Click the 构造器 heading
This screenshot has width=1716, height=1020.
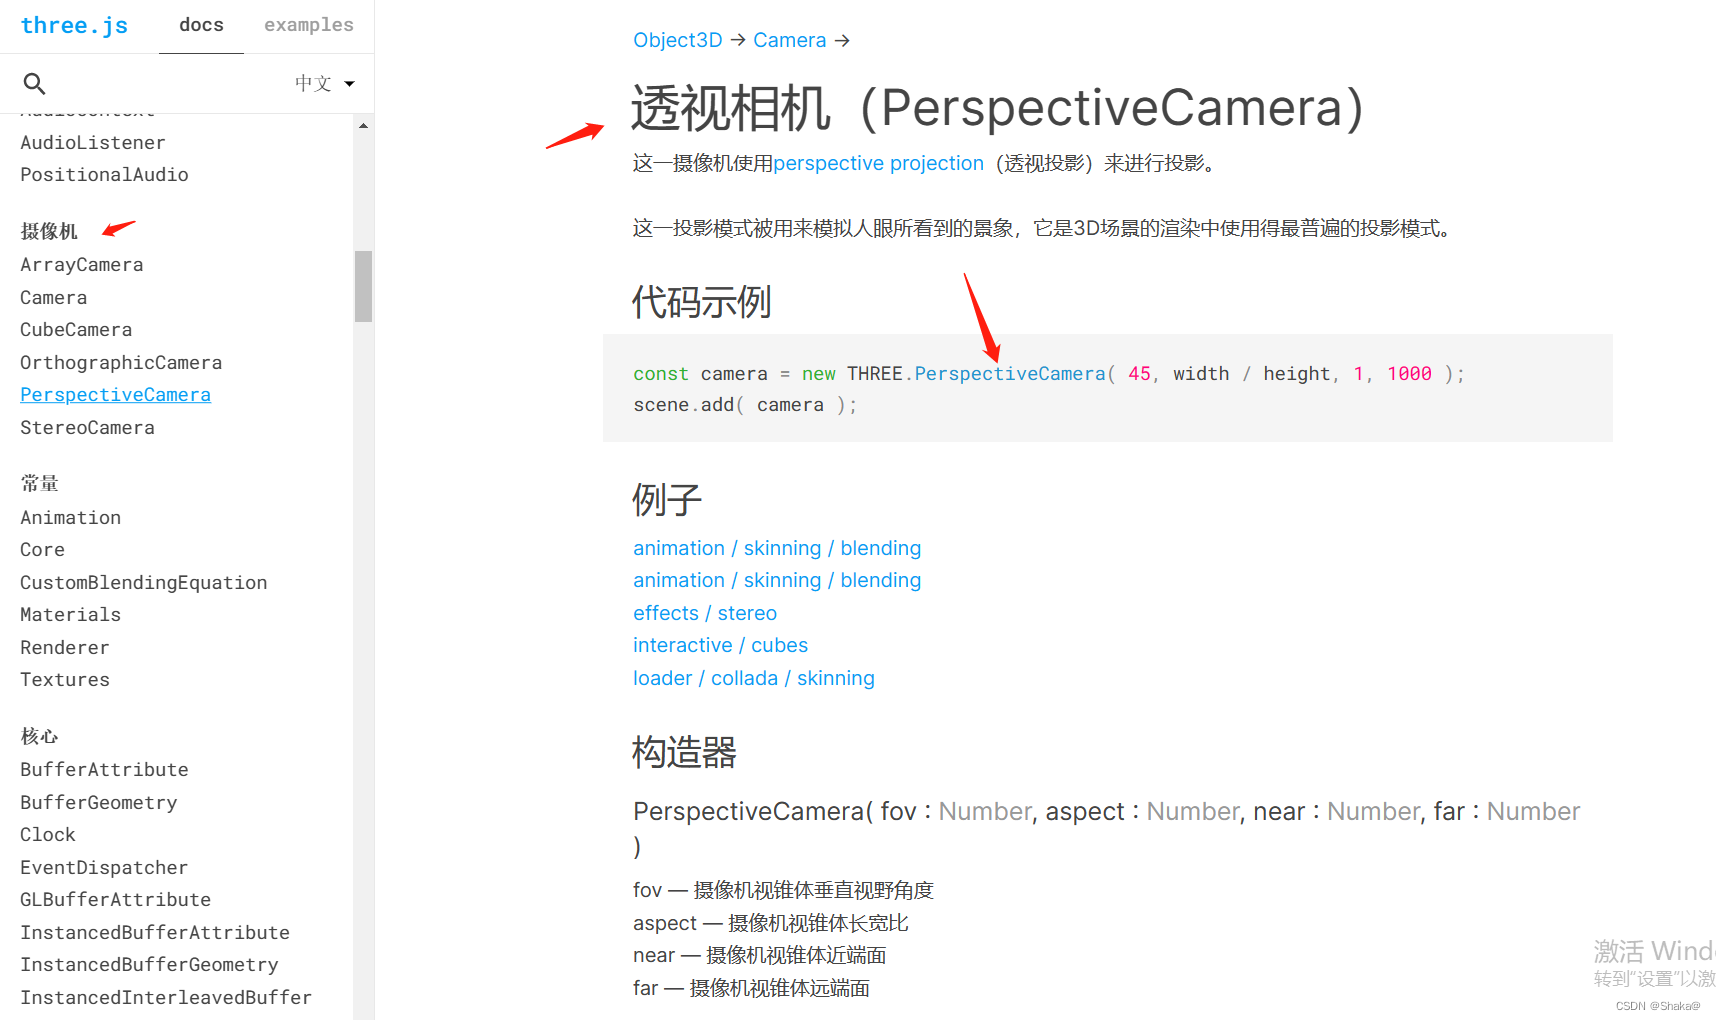coord(684,752)
